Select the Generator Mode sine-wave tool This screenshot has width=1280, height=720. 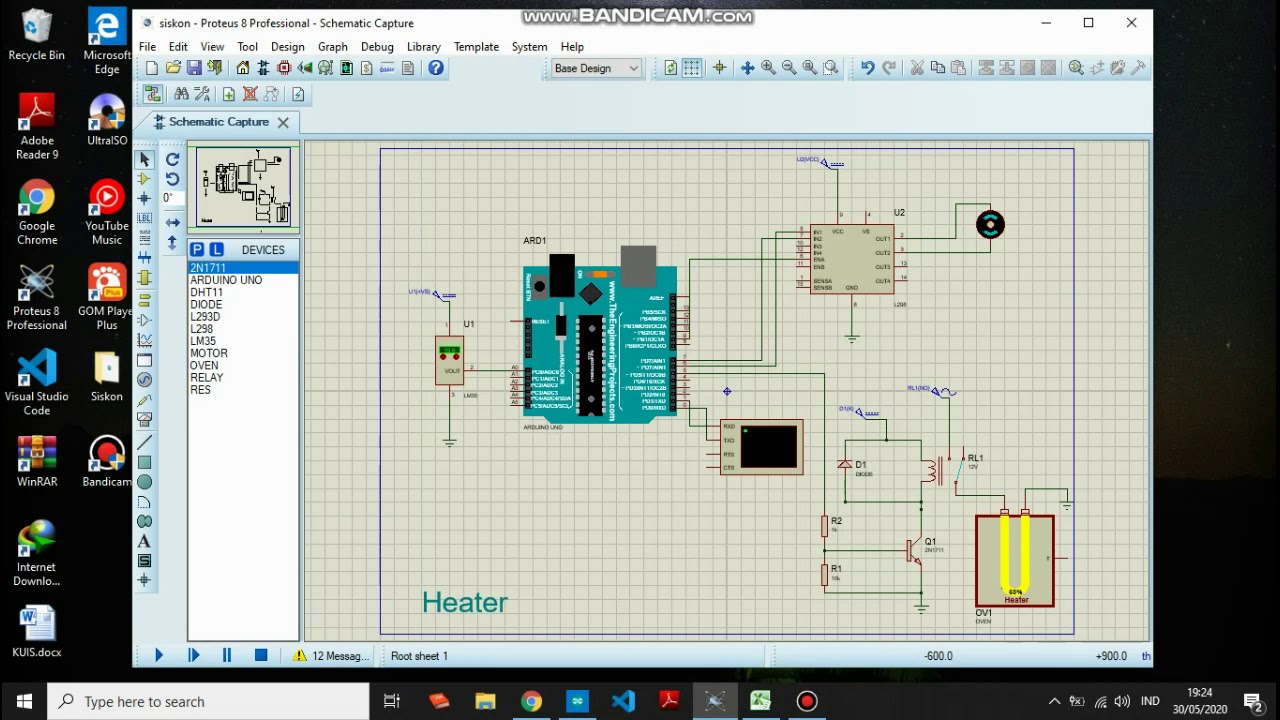tap(144, 380)
